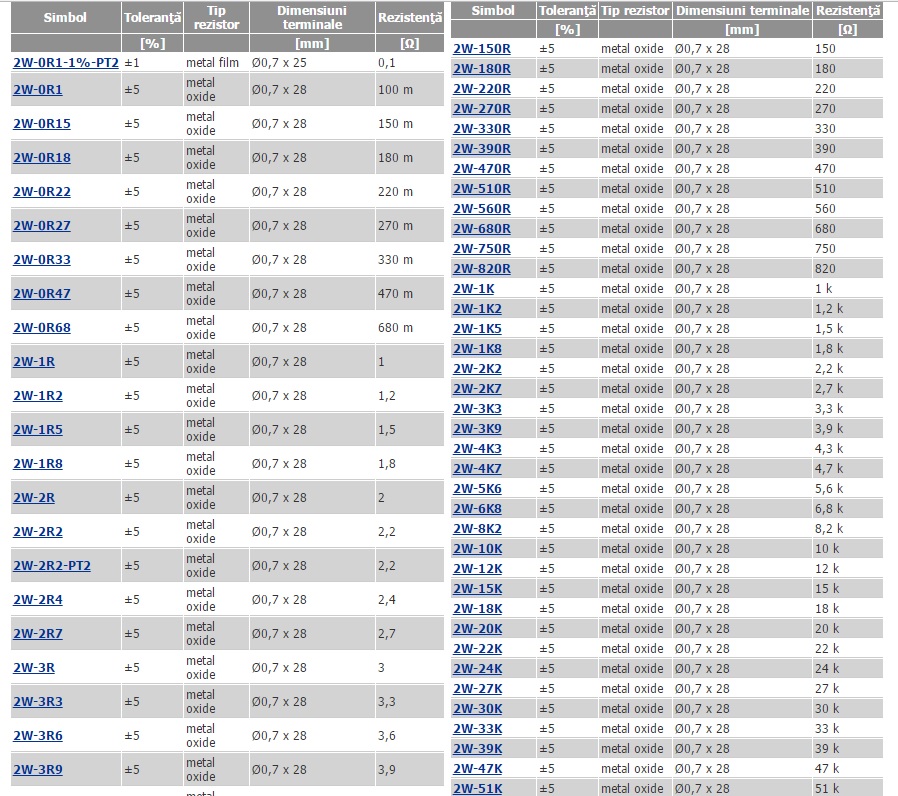The height and width of the screenshot is (796, 898).
Task: Click the 2W-1R2 link
Action: click(38, 396)
